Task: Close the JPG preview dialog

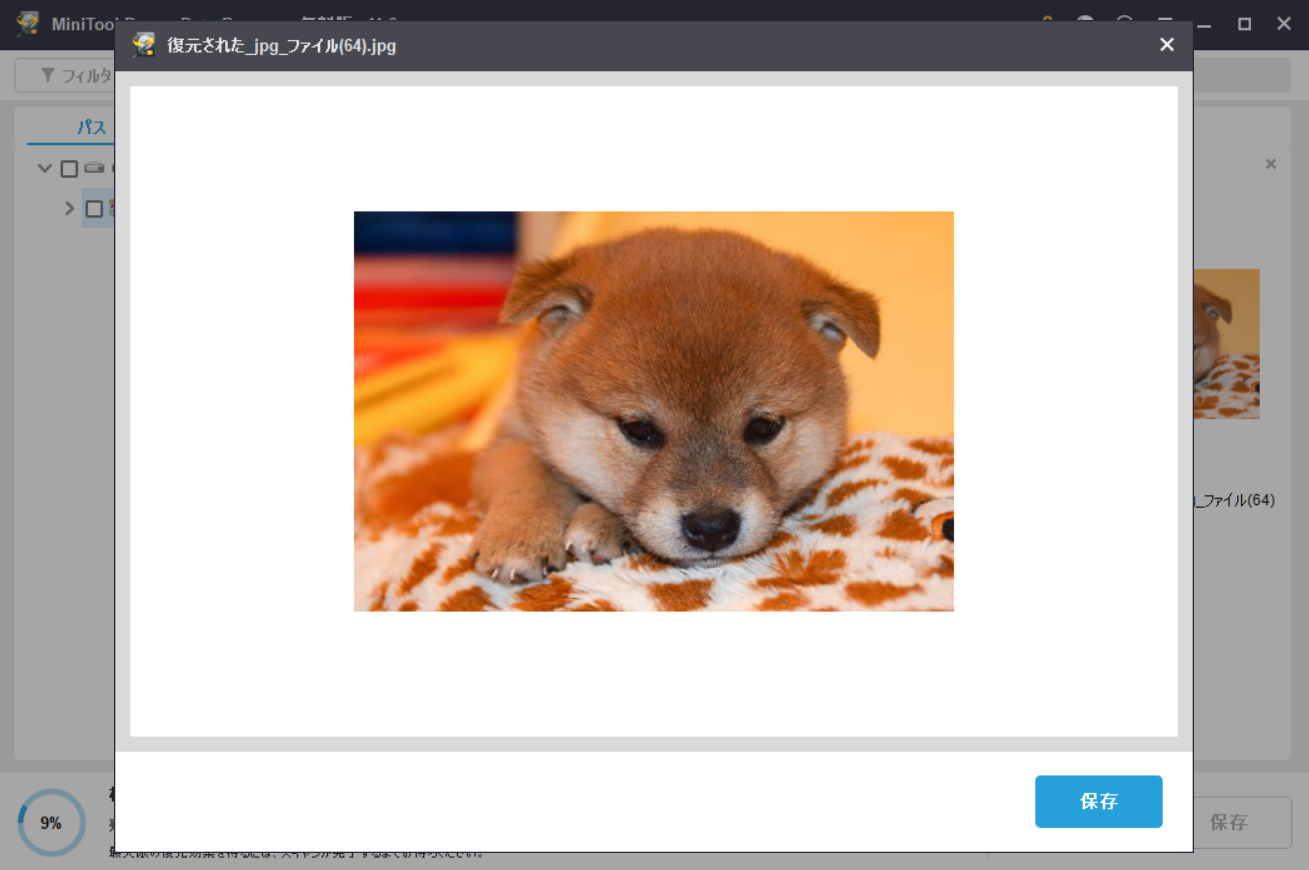Action: click(1166, 45)
